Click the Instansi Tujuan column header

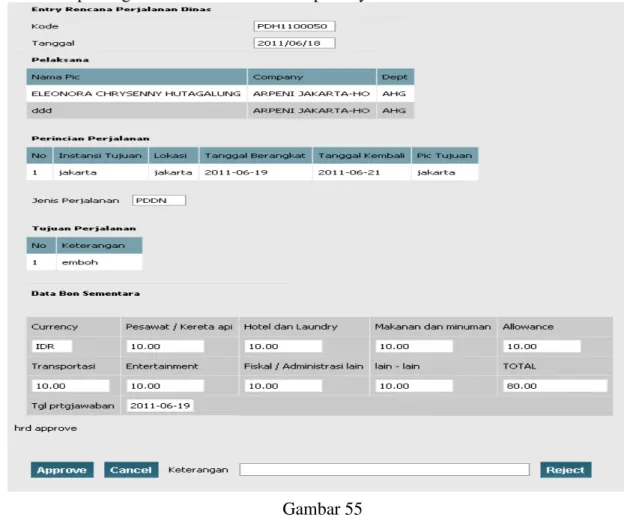(x=100, y=156)
